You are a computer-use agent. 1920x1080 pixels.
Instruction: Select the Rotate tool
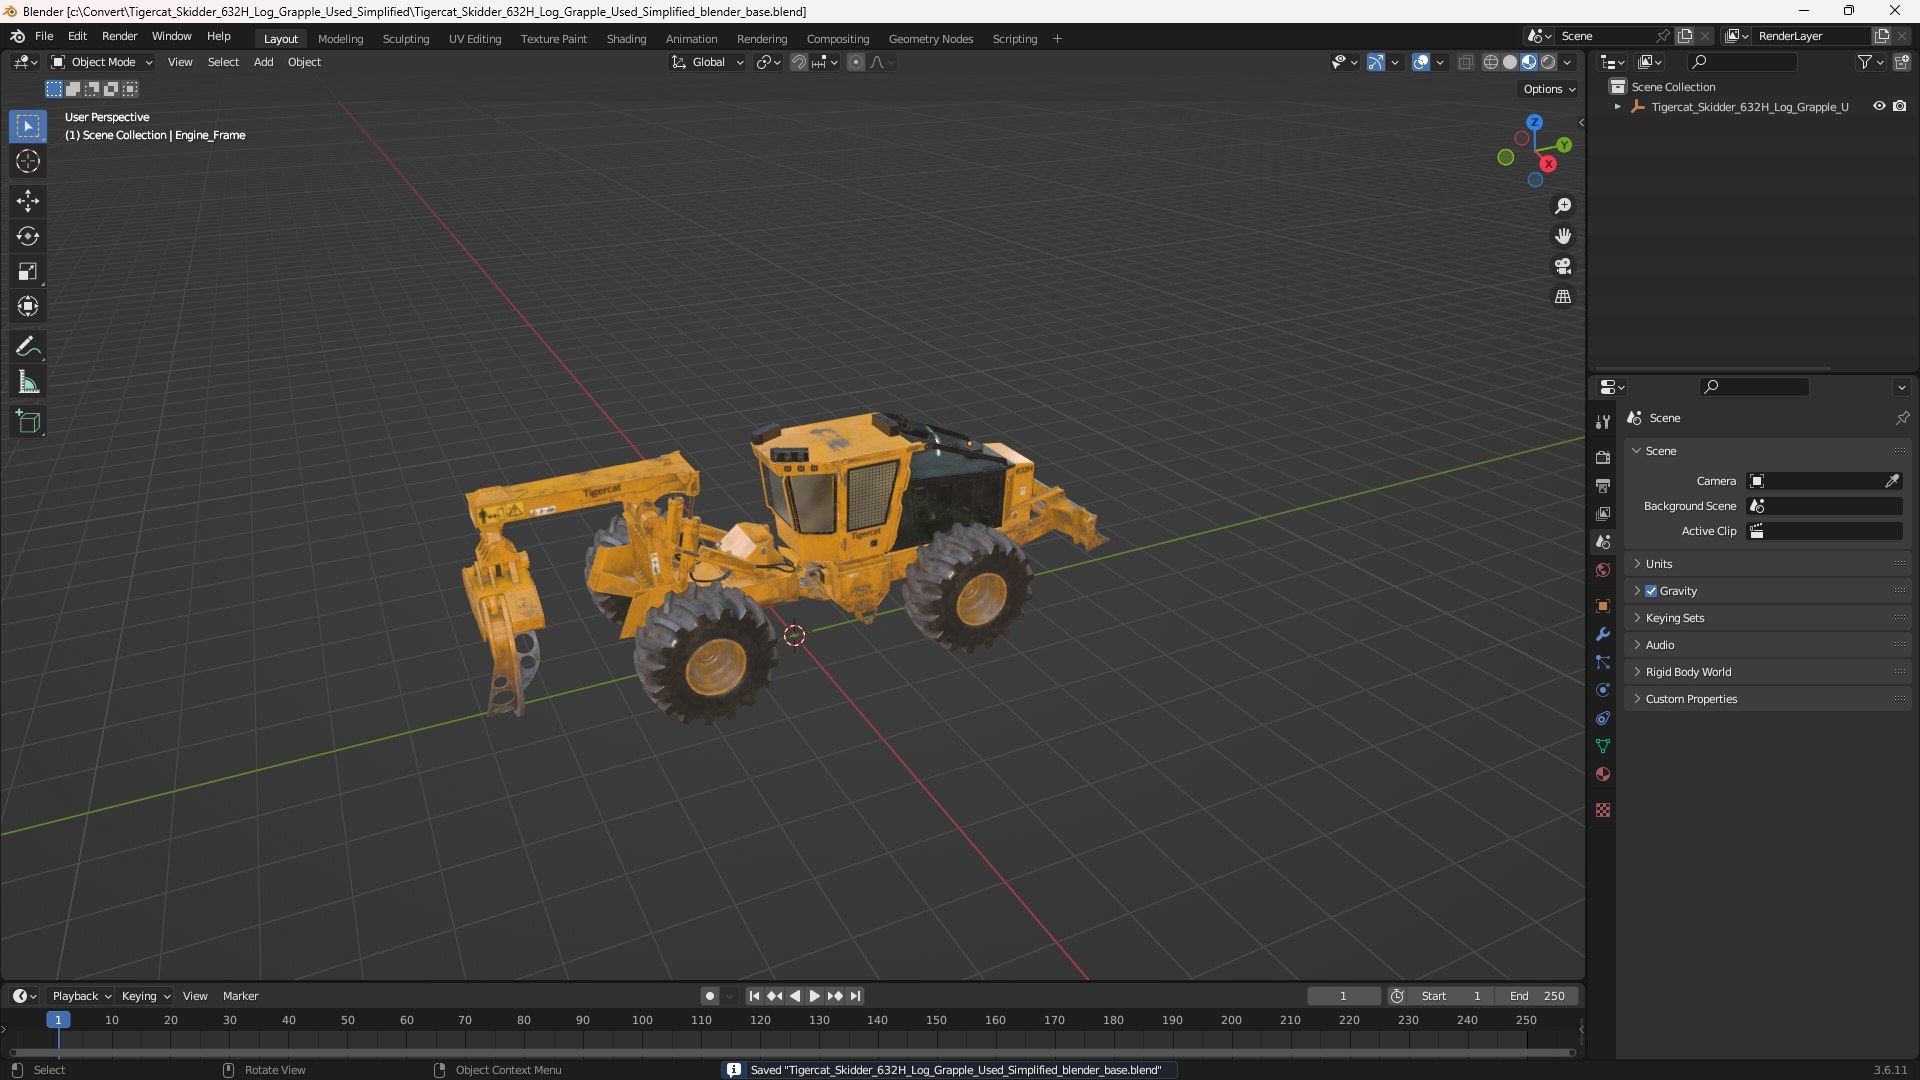pos(28,236)
